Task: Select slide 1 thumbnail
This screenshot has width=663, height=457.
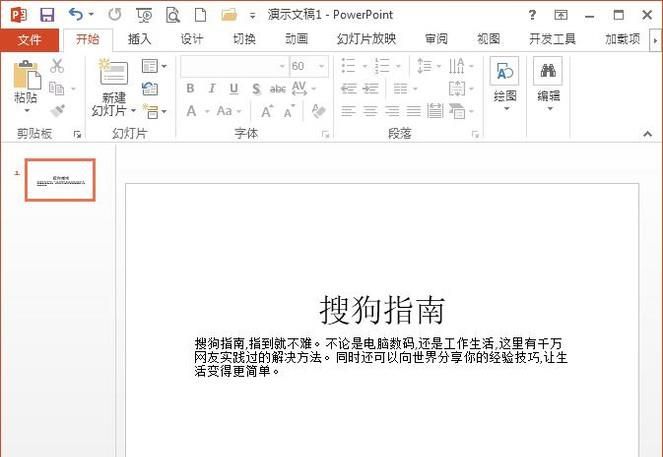Action: [60, 180]
